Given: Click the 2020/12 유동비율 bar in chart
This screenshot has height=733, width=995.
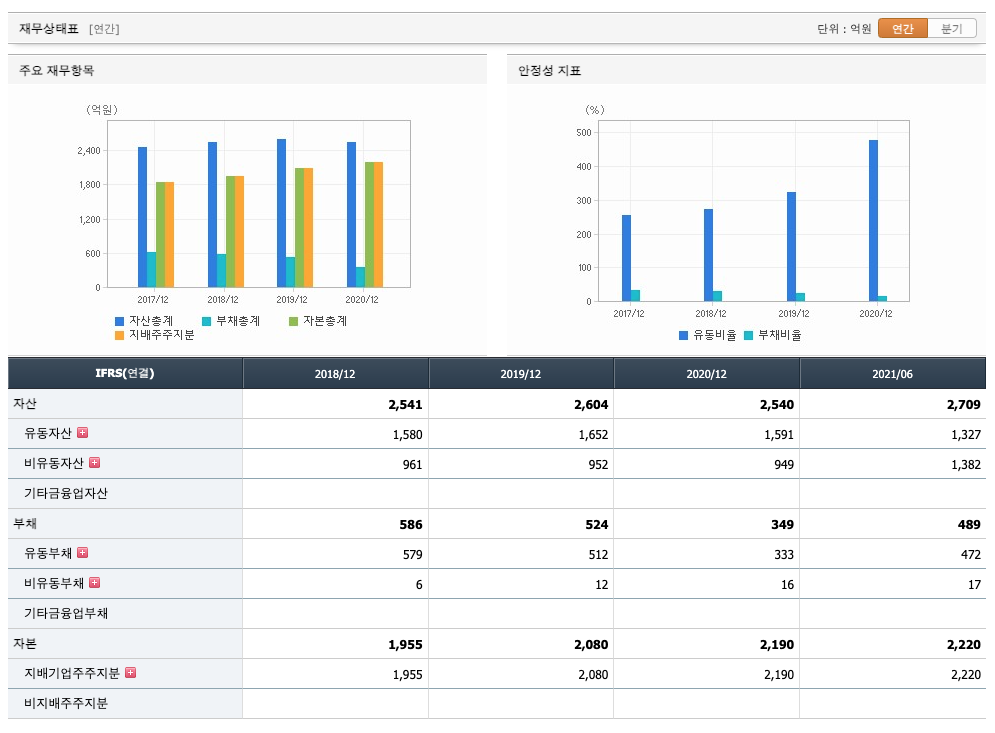Looking at the screenshot, I should [873, 220].
